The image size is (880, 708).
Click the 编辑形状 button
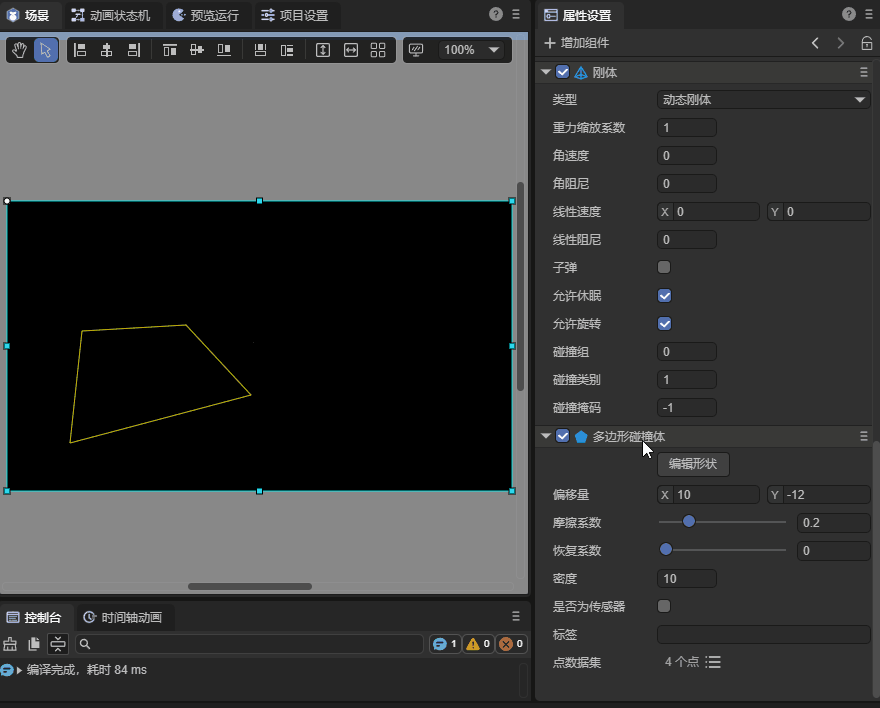click(x=693, y=464)
